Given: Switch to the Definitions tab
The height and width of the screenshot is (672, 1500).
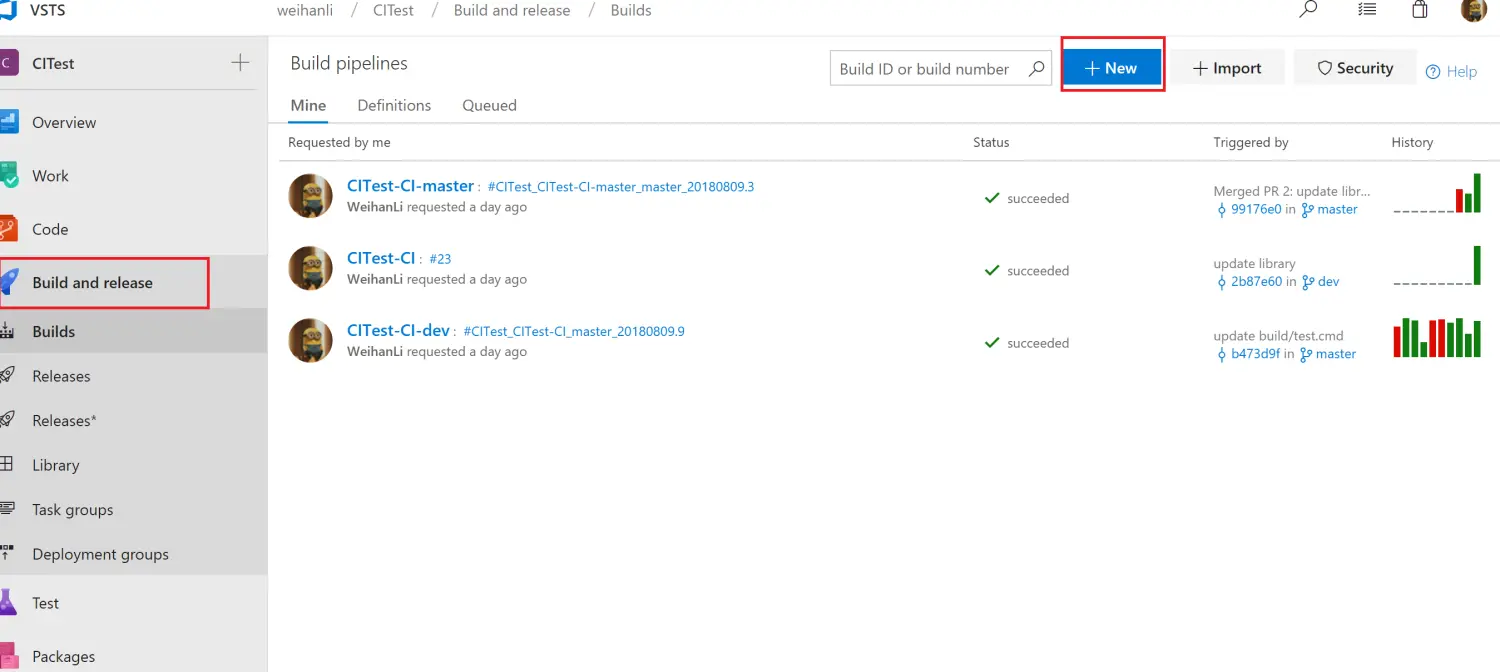Looking at the screenshot, I should [394, 105].
